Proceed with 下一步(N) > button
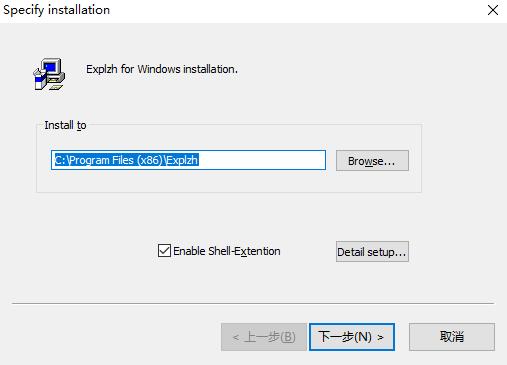The image size is (507, 365). point(352,337)
